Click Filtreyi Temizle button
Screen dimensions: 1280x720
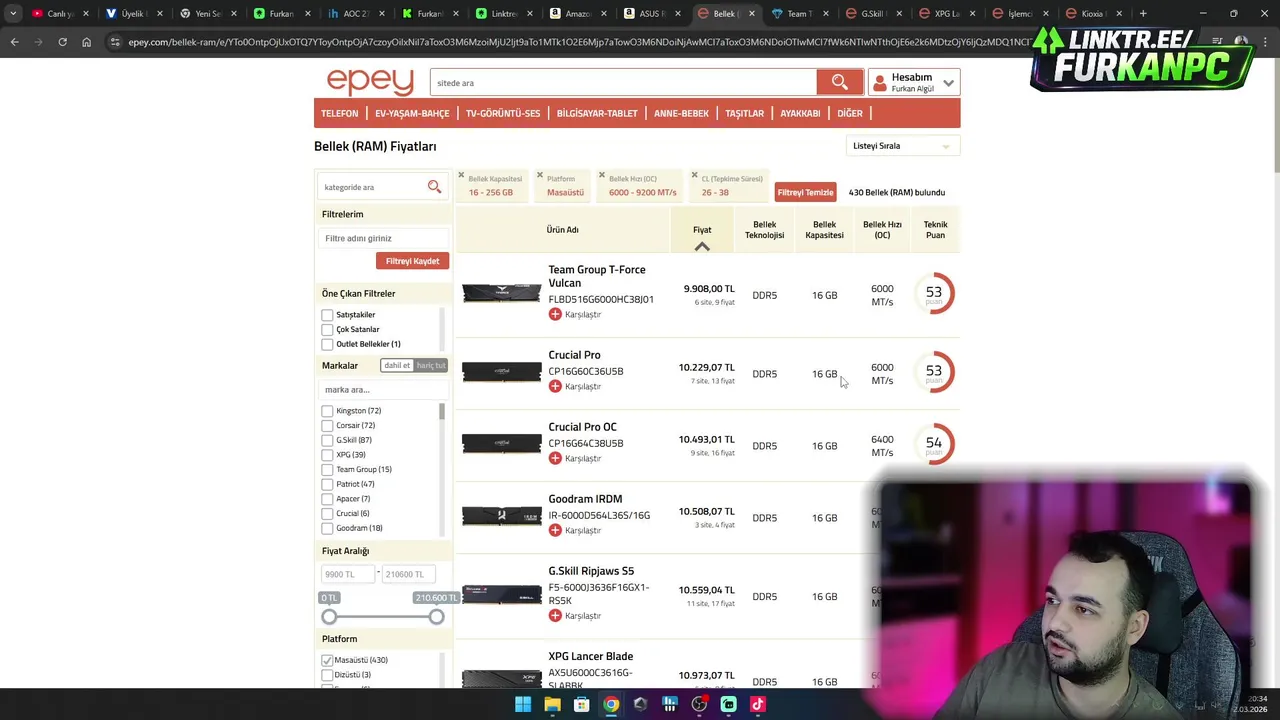click(805, 192)
